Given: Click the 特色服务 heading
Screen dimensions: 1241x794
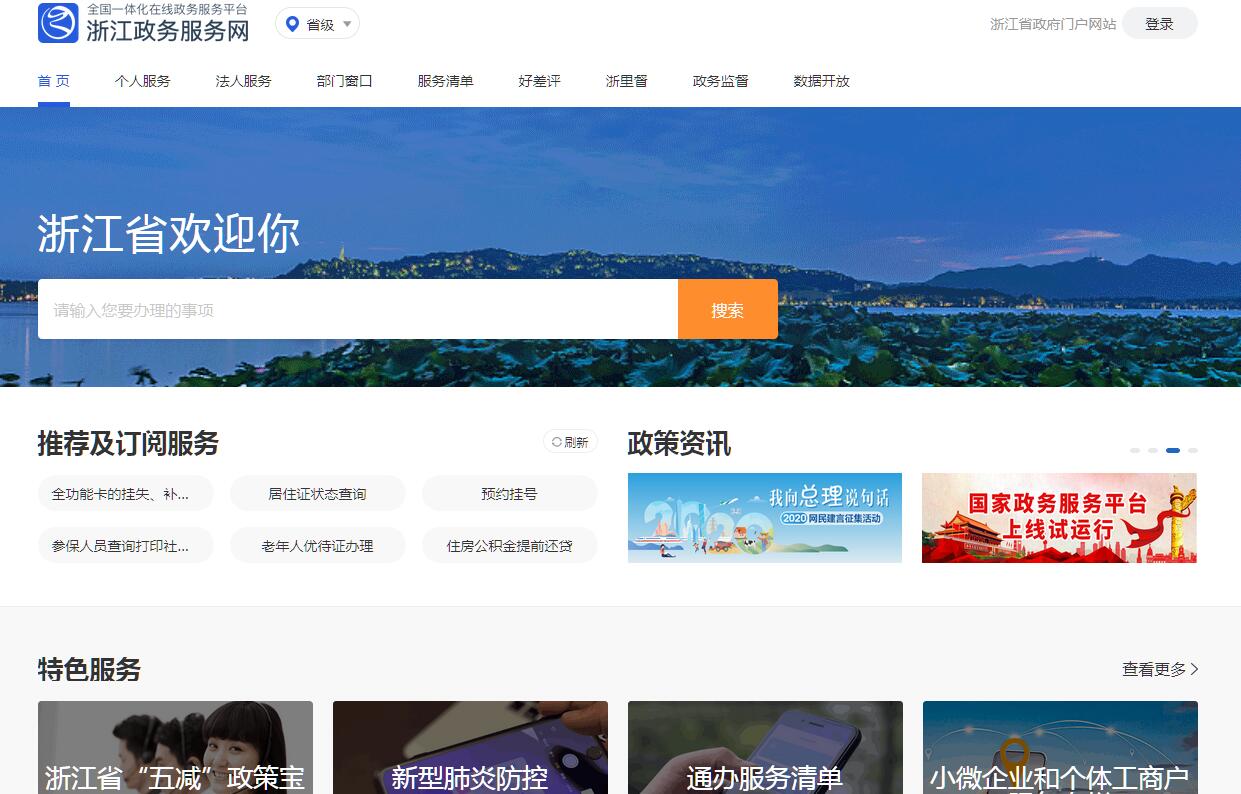Looking at the screenshot, I should click(x=89, y=669).
